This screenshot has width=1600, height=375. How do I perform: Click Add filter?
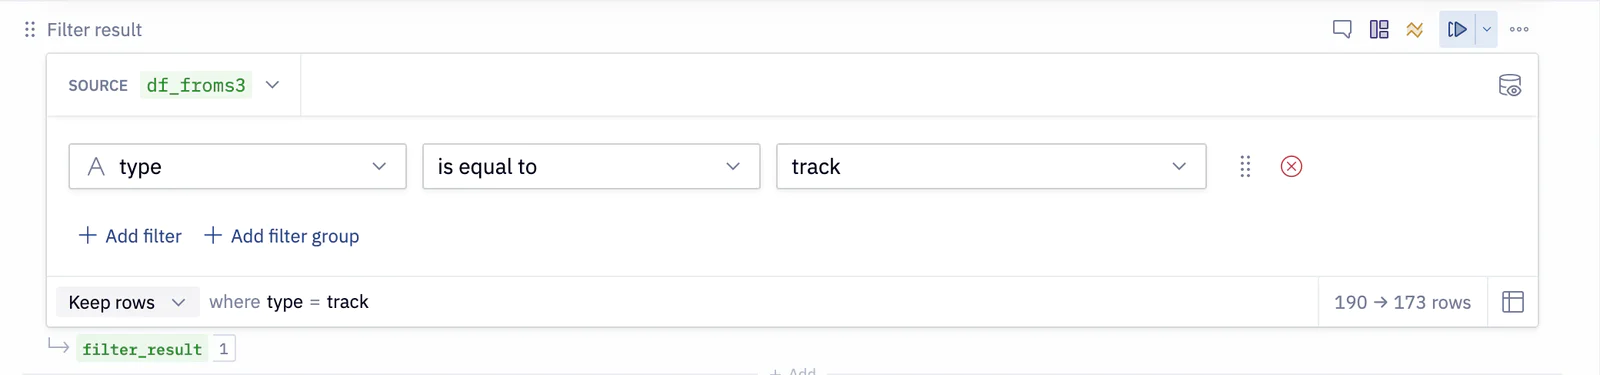pyautogui.click(x=130, y=236)
